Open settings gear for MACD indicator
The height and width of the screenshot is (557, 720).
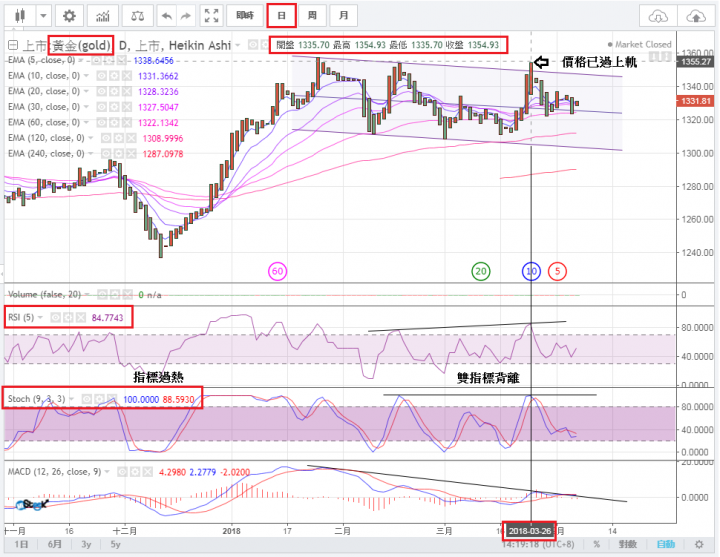point(135,472)
